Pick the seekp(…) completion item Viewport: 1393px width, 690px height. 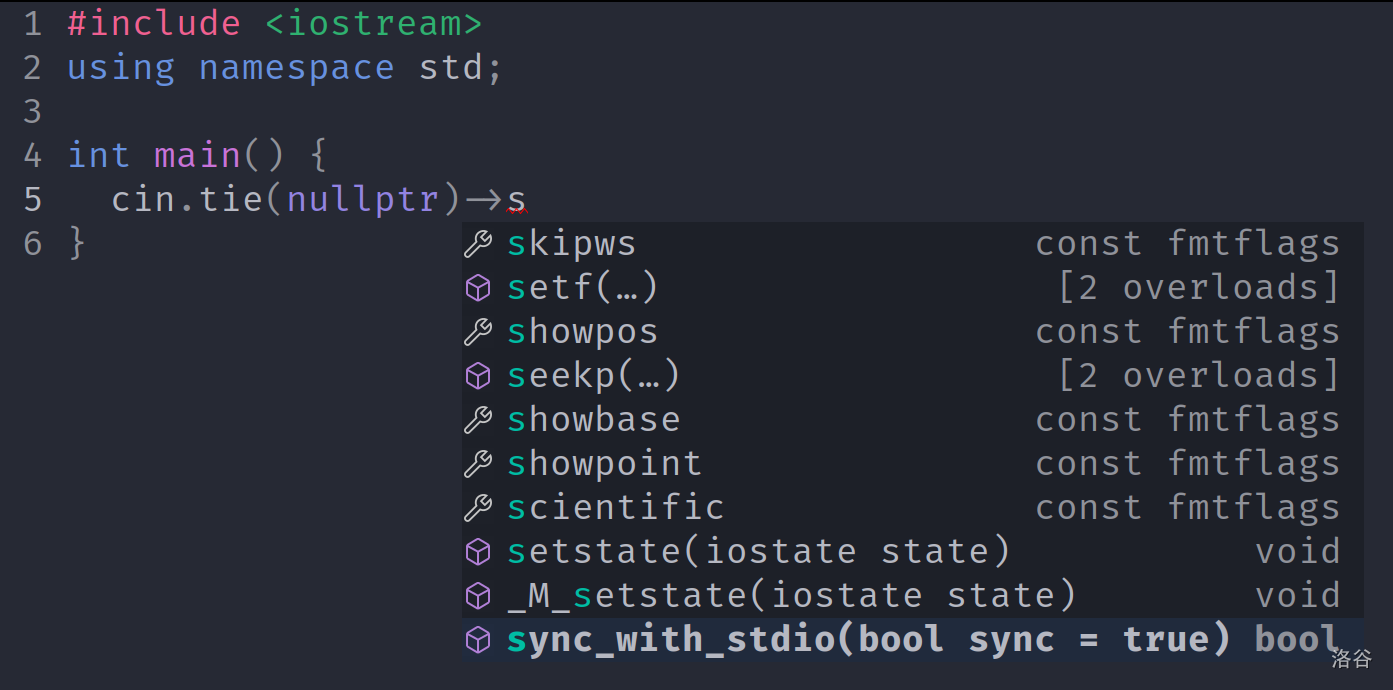[593, 376]
